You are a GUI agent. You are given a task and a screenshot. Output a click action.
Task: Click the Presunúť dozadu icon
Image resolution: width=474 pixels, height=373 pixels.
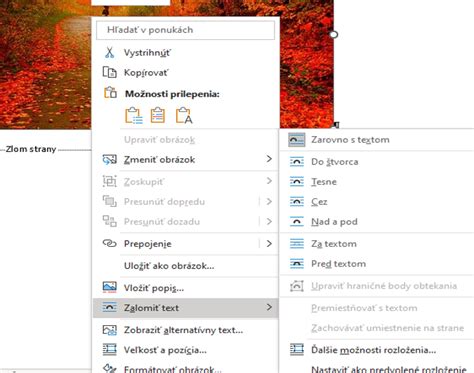109,221
